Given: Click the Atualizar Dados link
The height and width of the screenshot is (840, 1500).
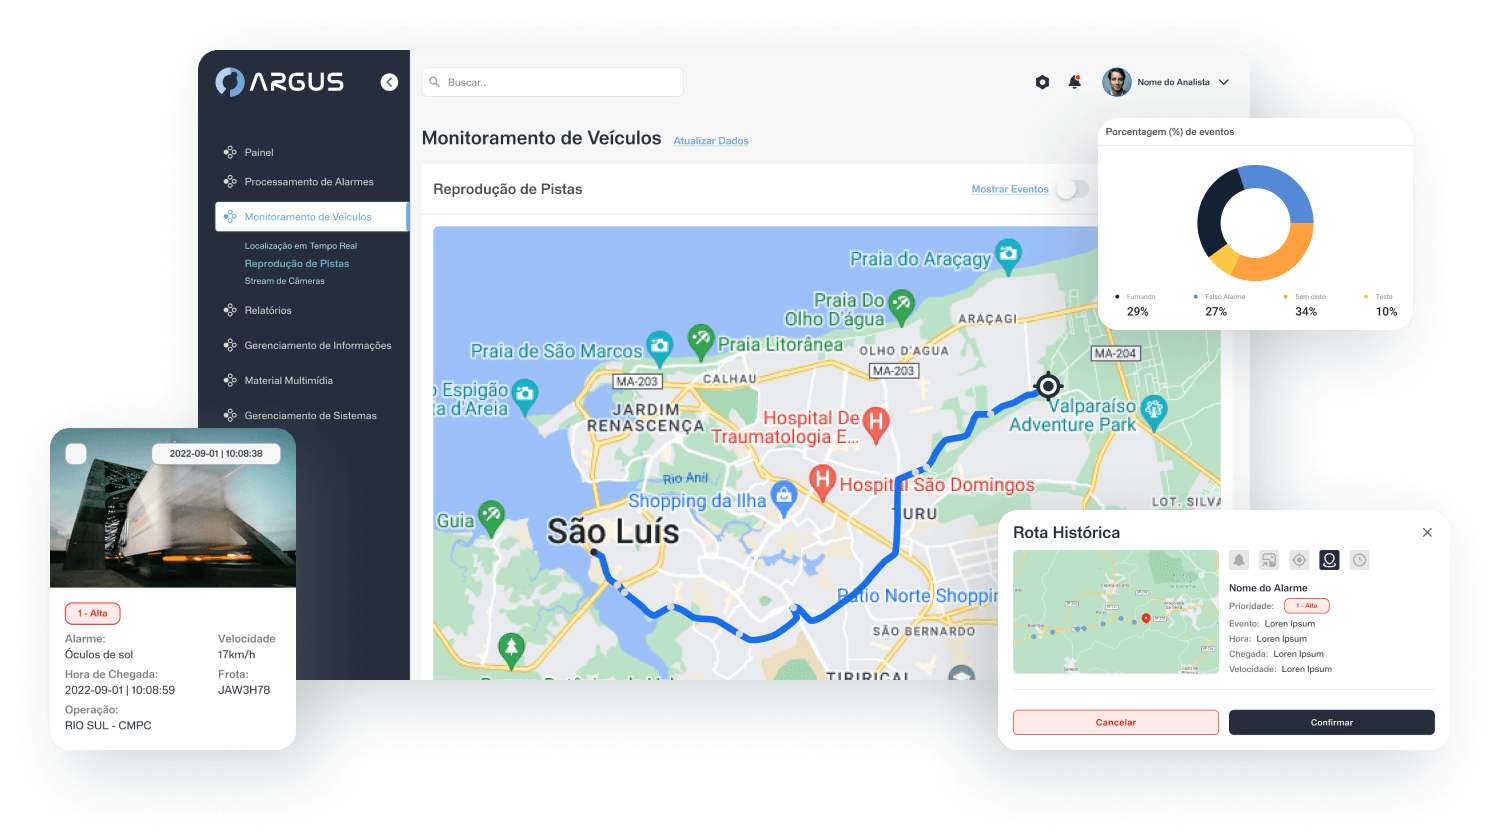Looking at the screenshot, I should click(711, 141).
